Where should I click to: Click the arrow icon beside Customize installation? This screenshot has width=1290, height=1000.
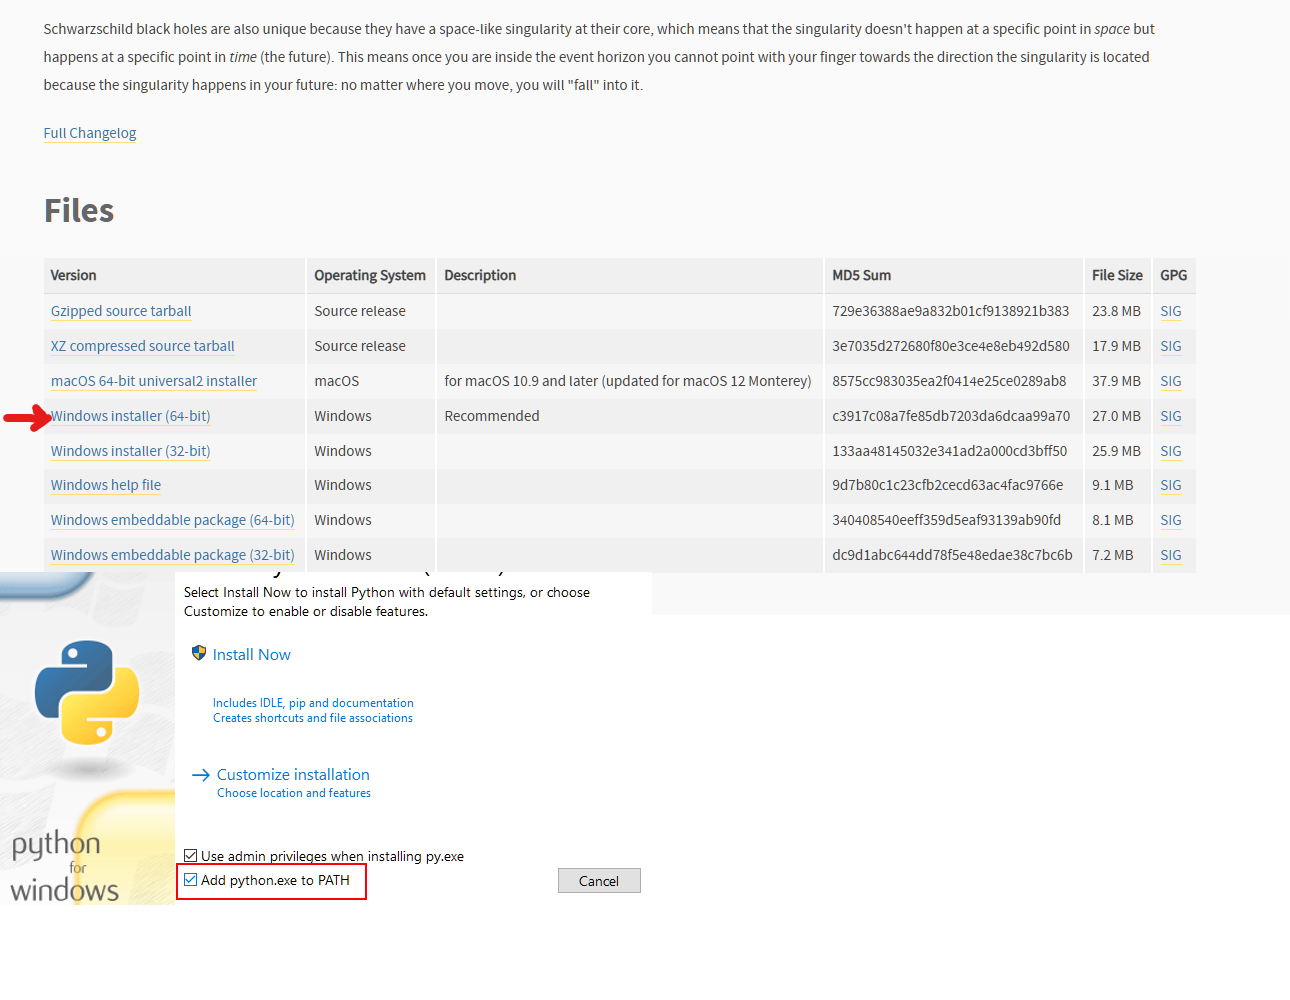(x=201, y=775)
